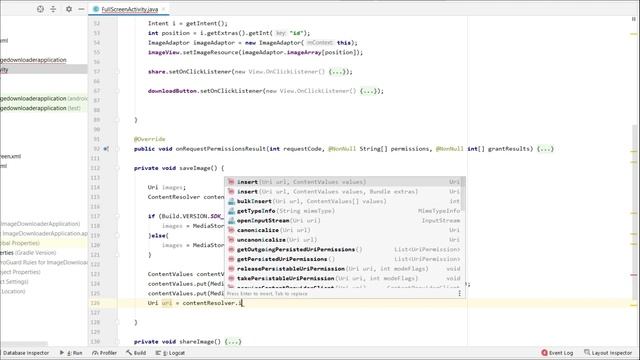The width and height of the screenshot is (640, 360).
Task: Switch to the FullScreenActivity.java editor tab
Action: [129, 9]
